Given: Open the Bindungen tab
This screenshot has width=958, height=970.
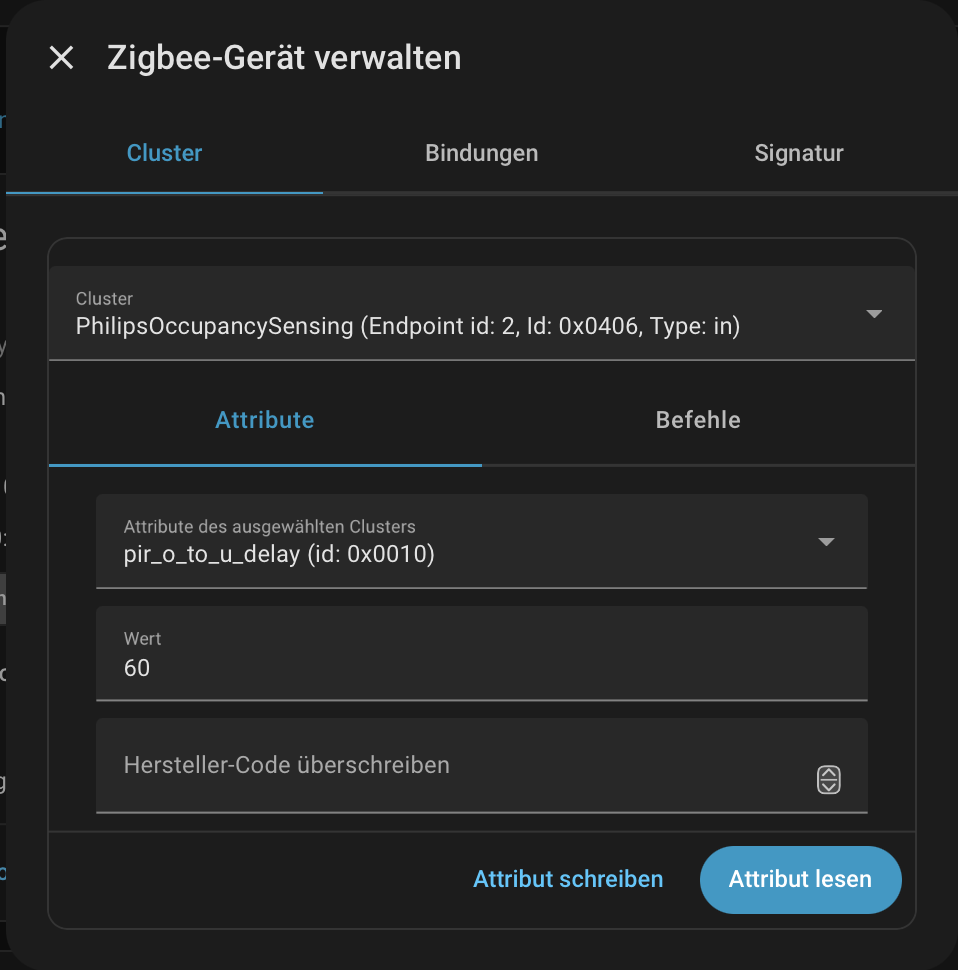Looking at the screenshot, I should tap(481, 153).
